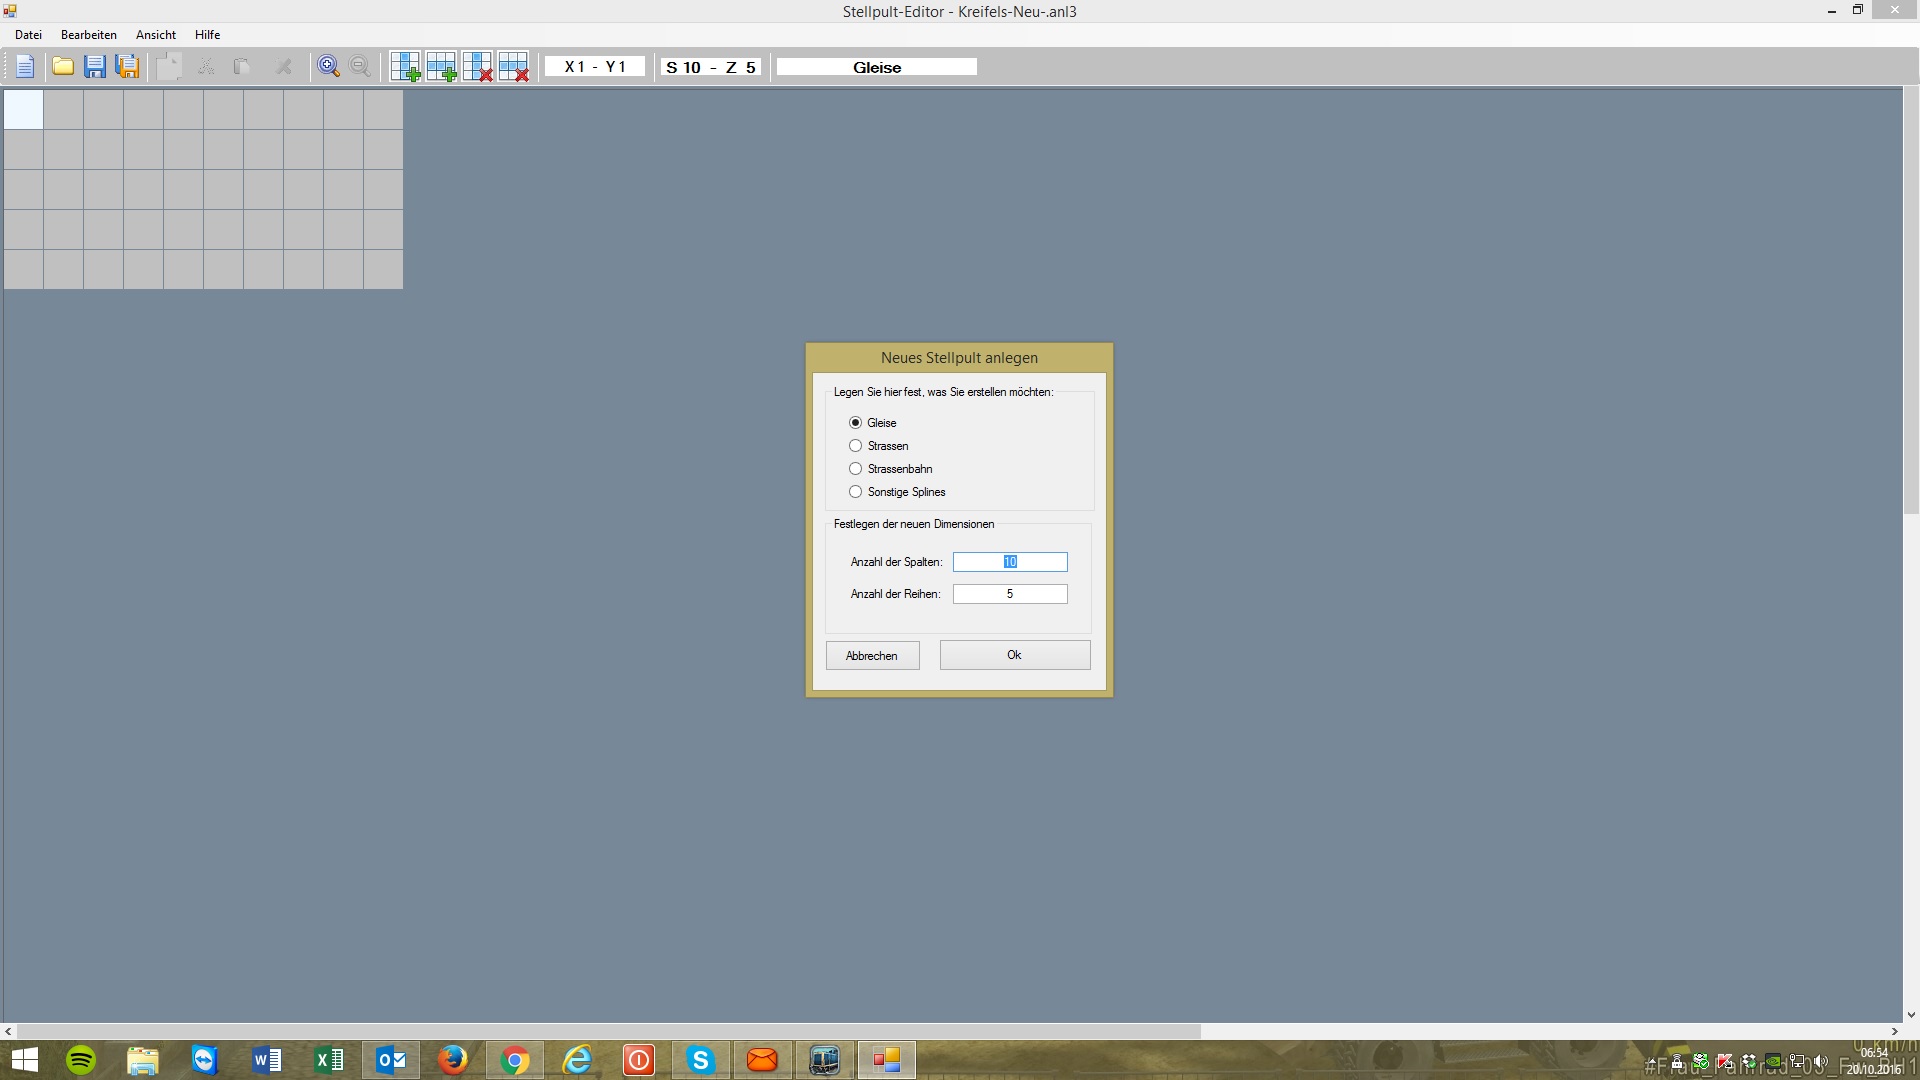Click the add row grid icon
This screenshot has width=1920, height=1080.
click(x=441, y=67)
